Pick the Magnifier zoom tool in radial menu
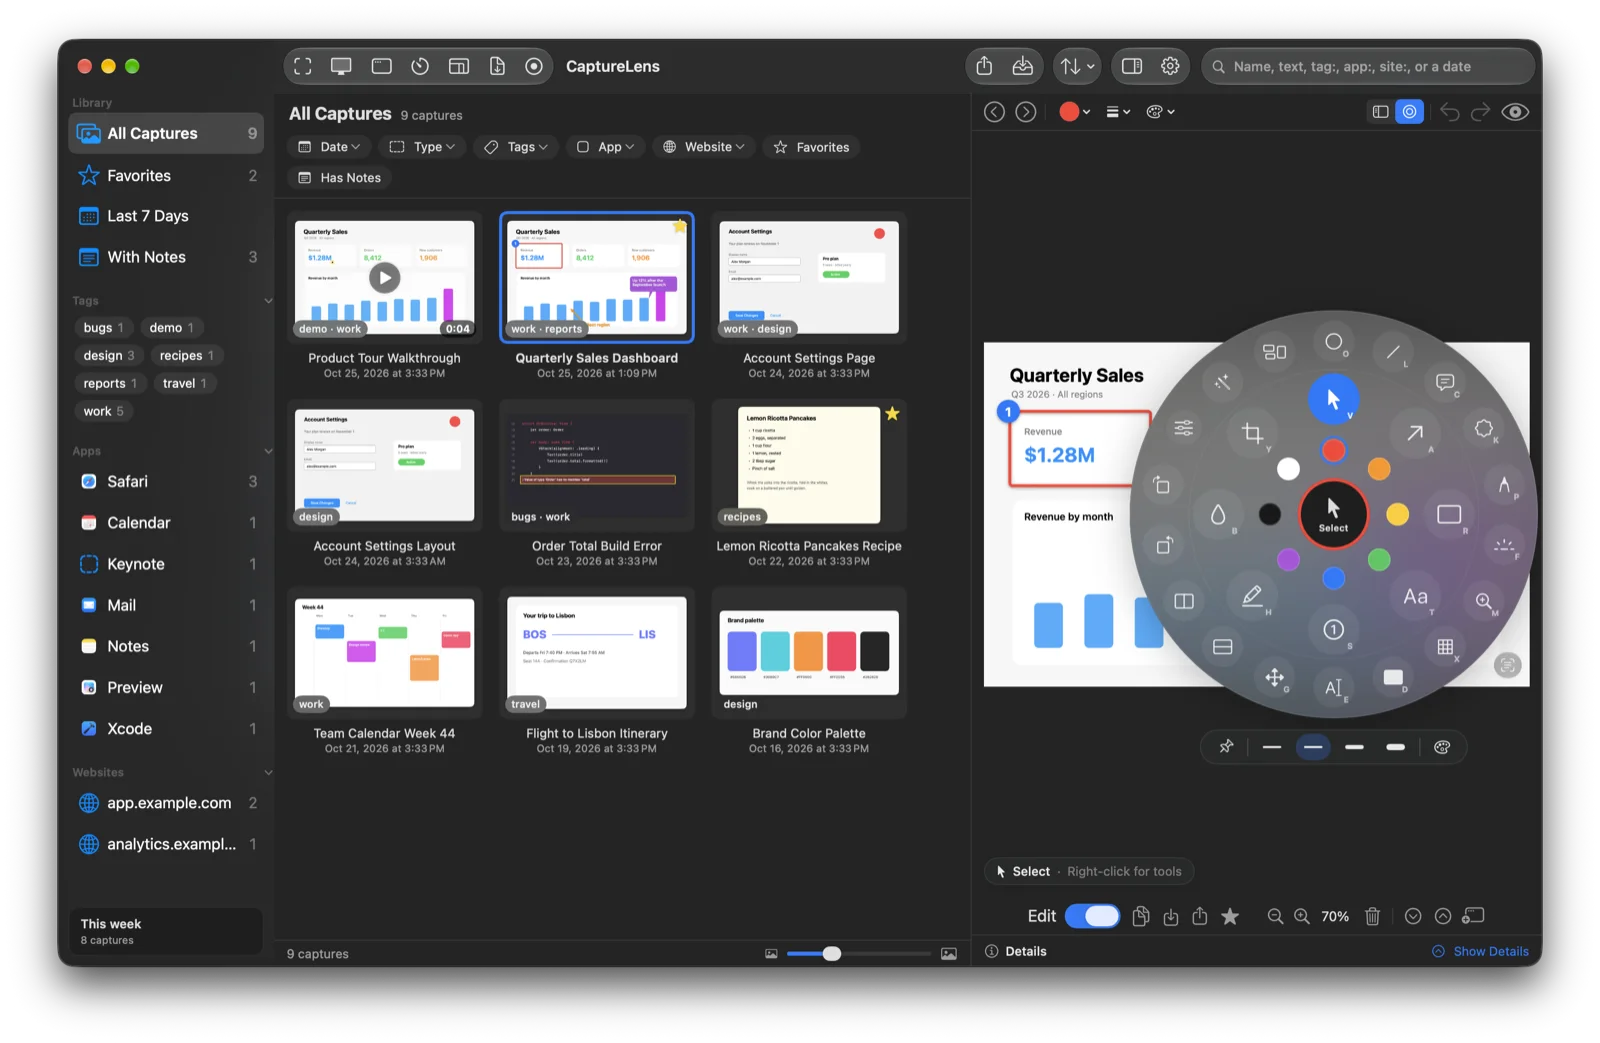The image size is (1600, 1043). (x=1484, y=600)
